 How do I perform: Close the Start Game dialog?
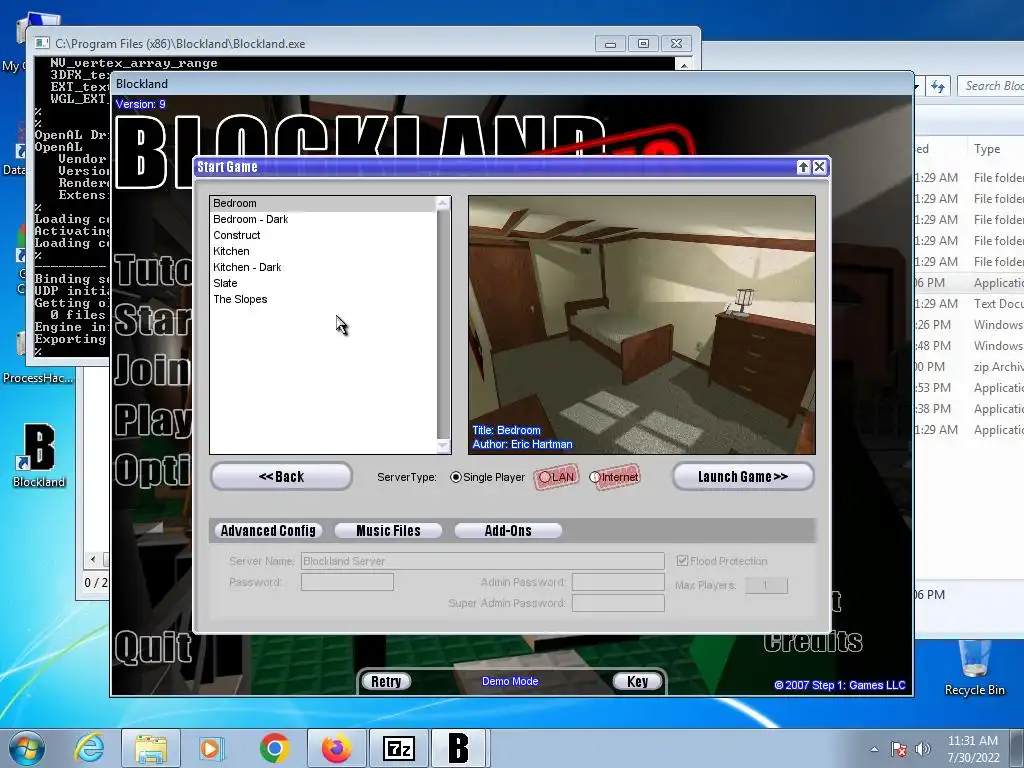pyautogui.click(x=819, y=167)
